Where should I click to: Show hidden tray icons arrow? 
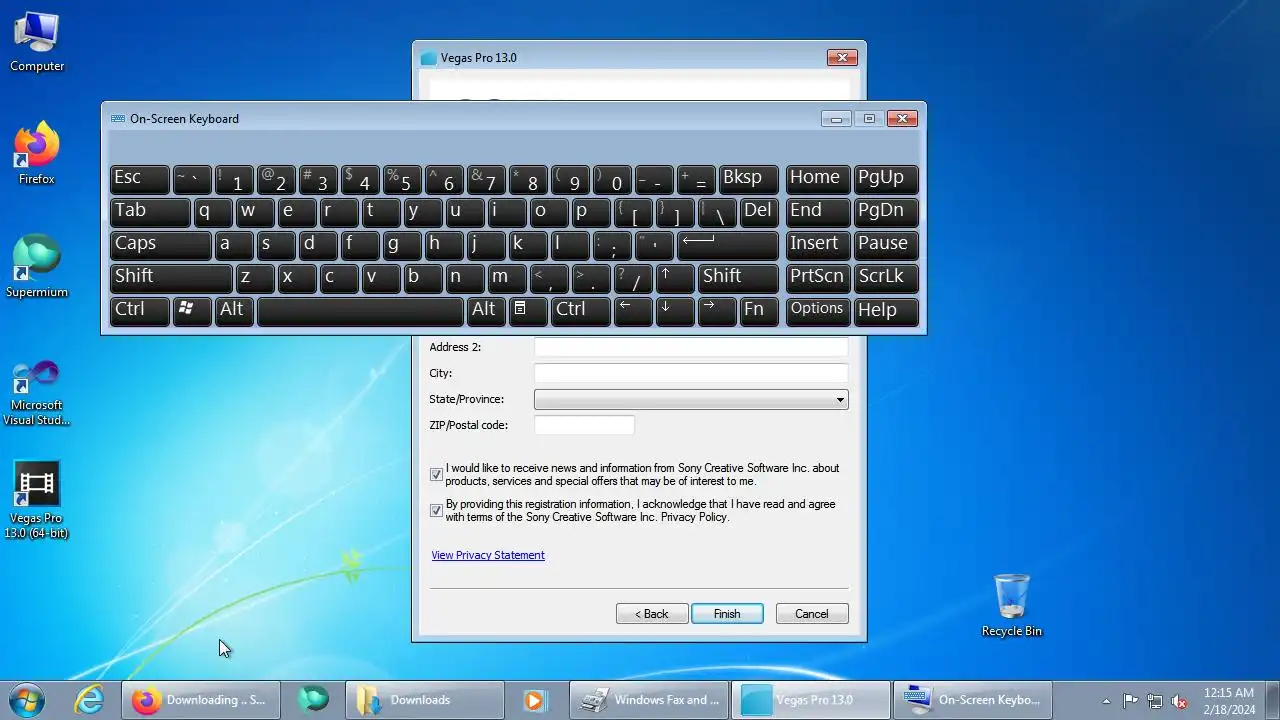(x=1106, y=701)
